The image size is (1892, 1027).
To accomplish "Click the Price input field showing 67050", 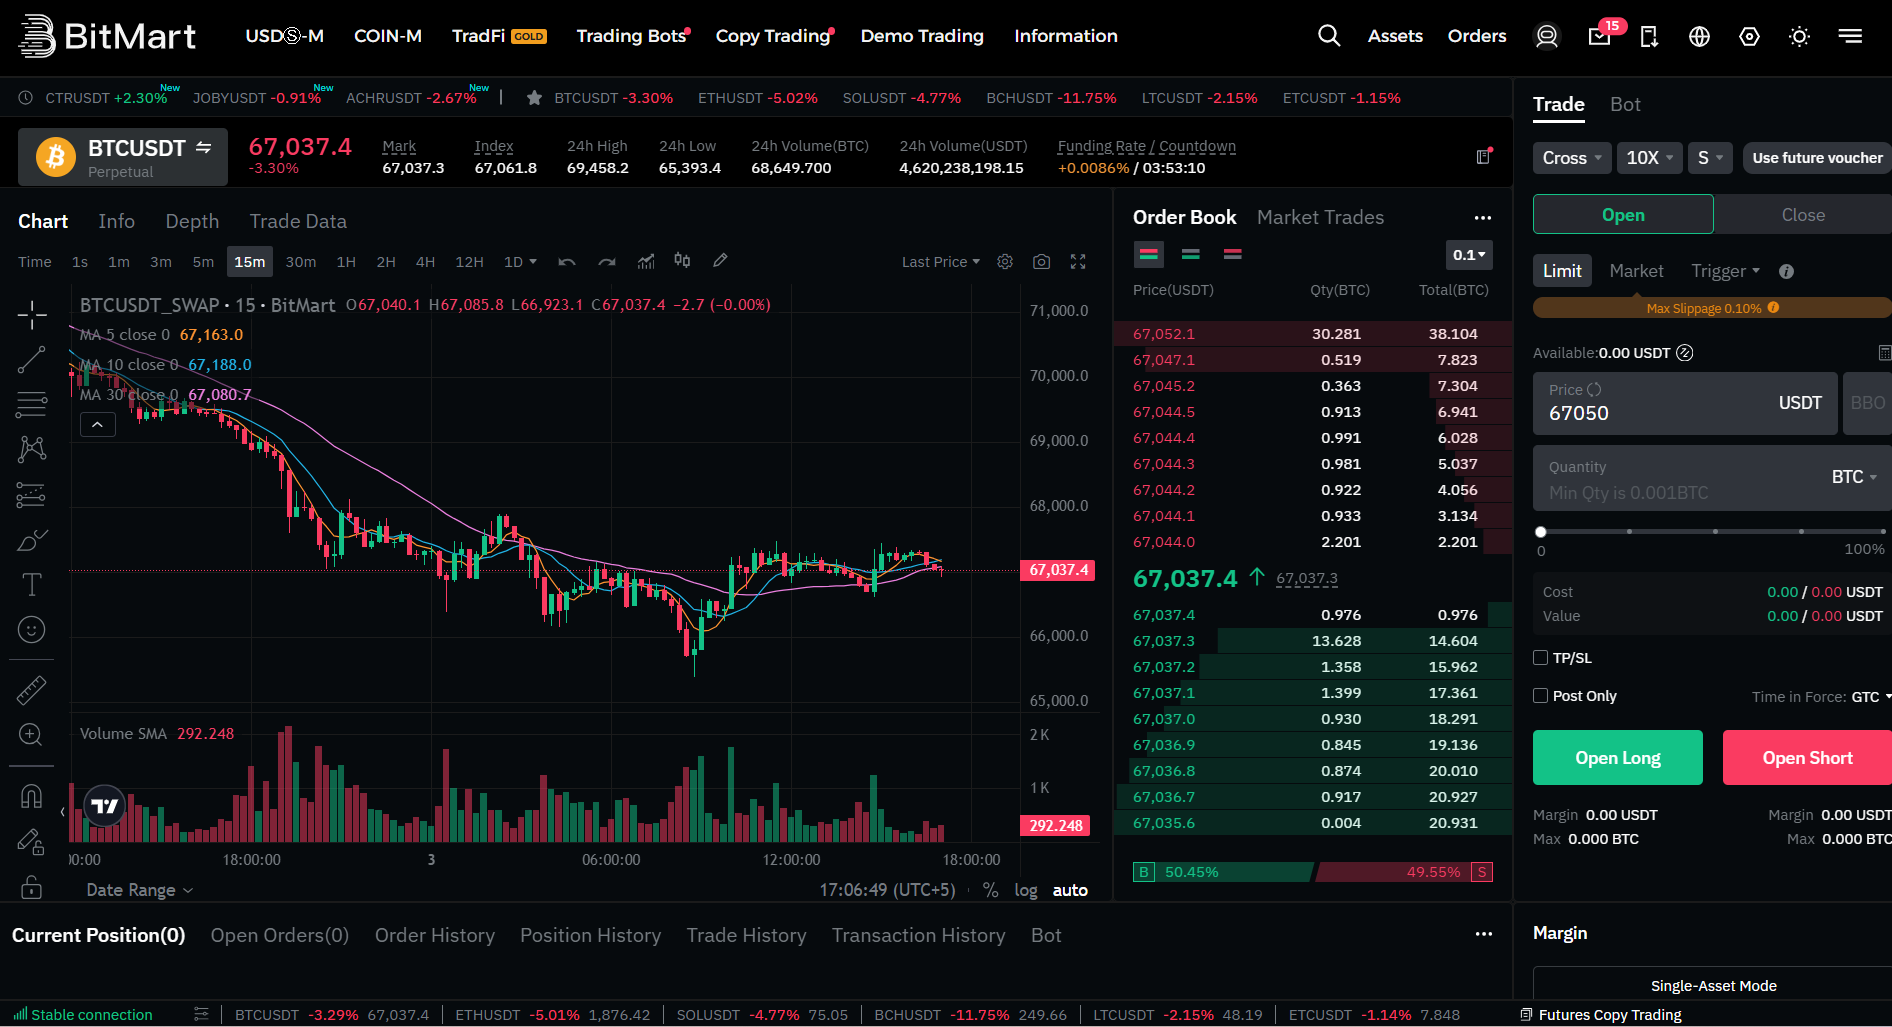I will point(1685,403).
